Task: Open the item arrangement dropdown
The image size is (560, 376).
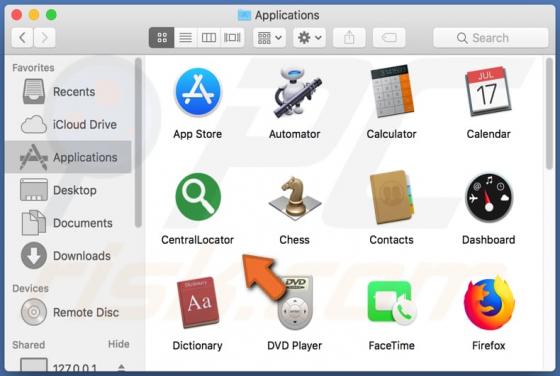Action: (270, 37)
